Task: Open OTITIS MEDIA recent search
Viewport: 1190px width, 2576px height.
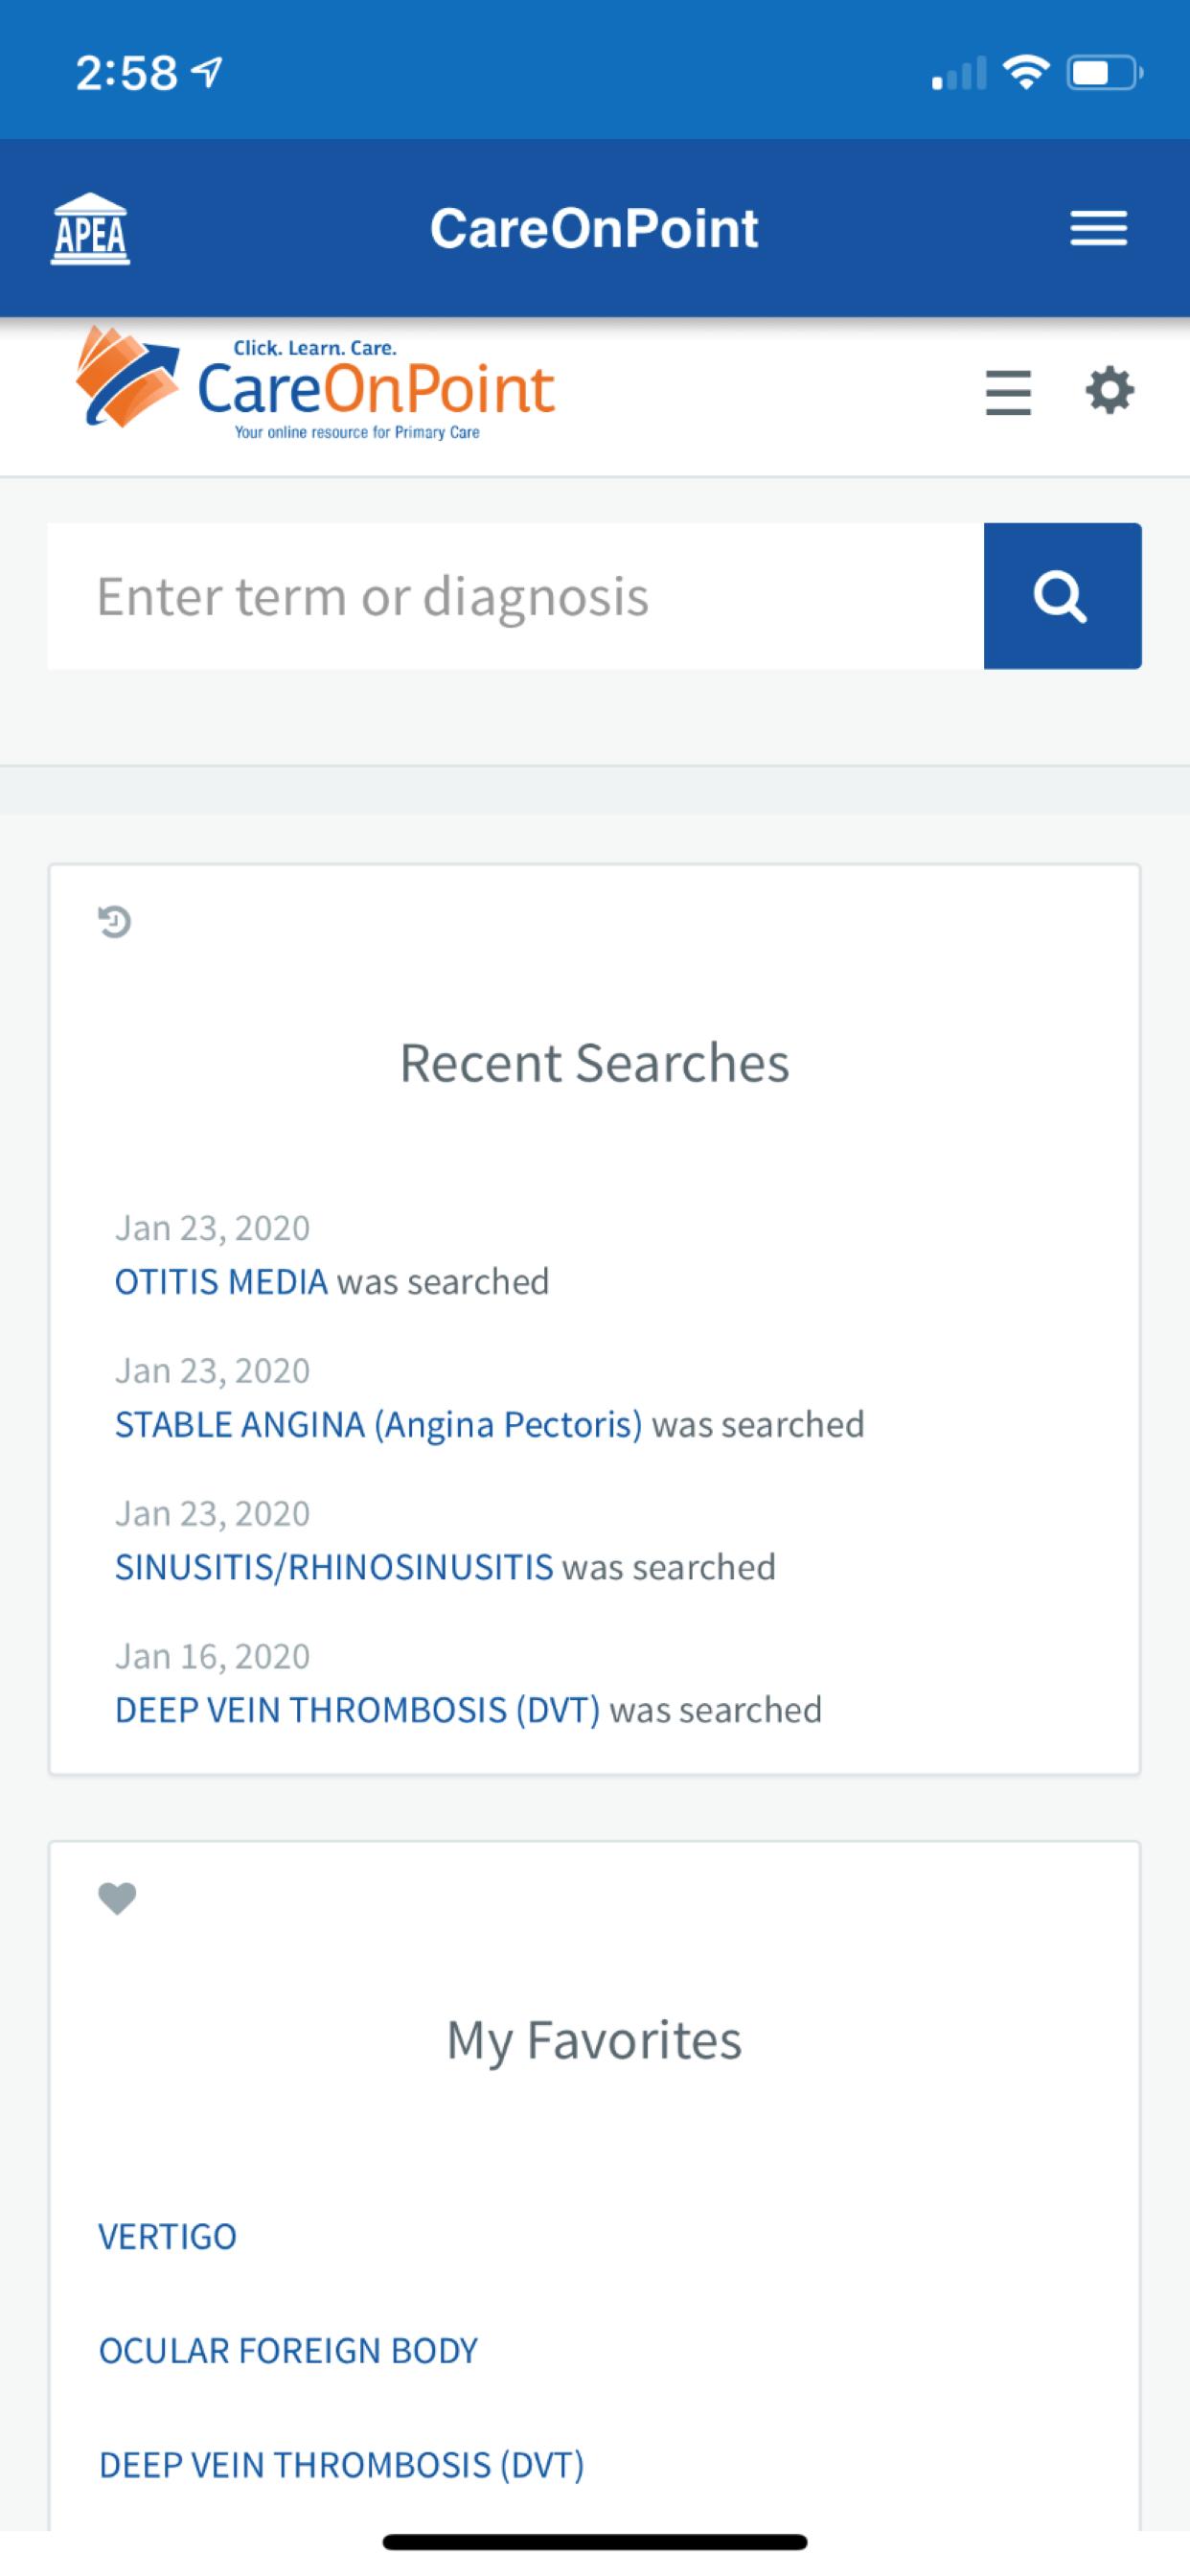Action: 221,1282
